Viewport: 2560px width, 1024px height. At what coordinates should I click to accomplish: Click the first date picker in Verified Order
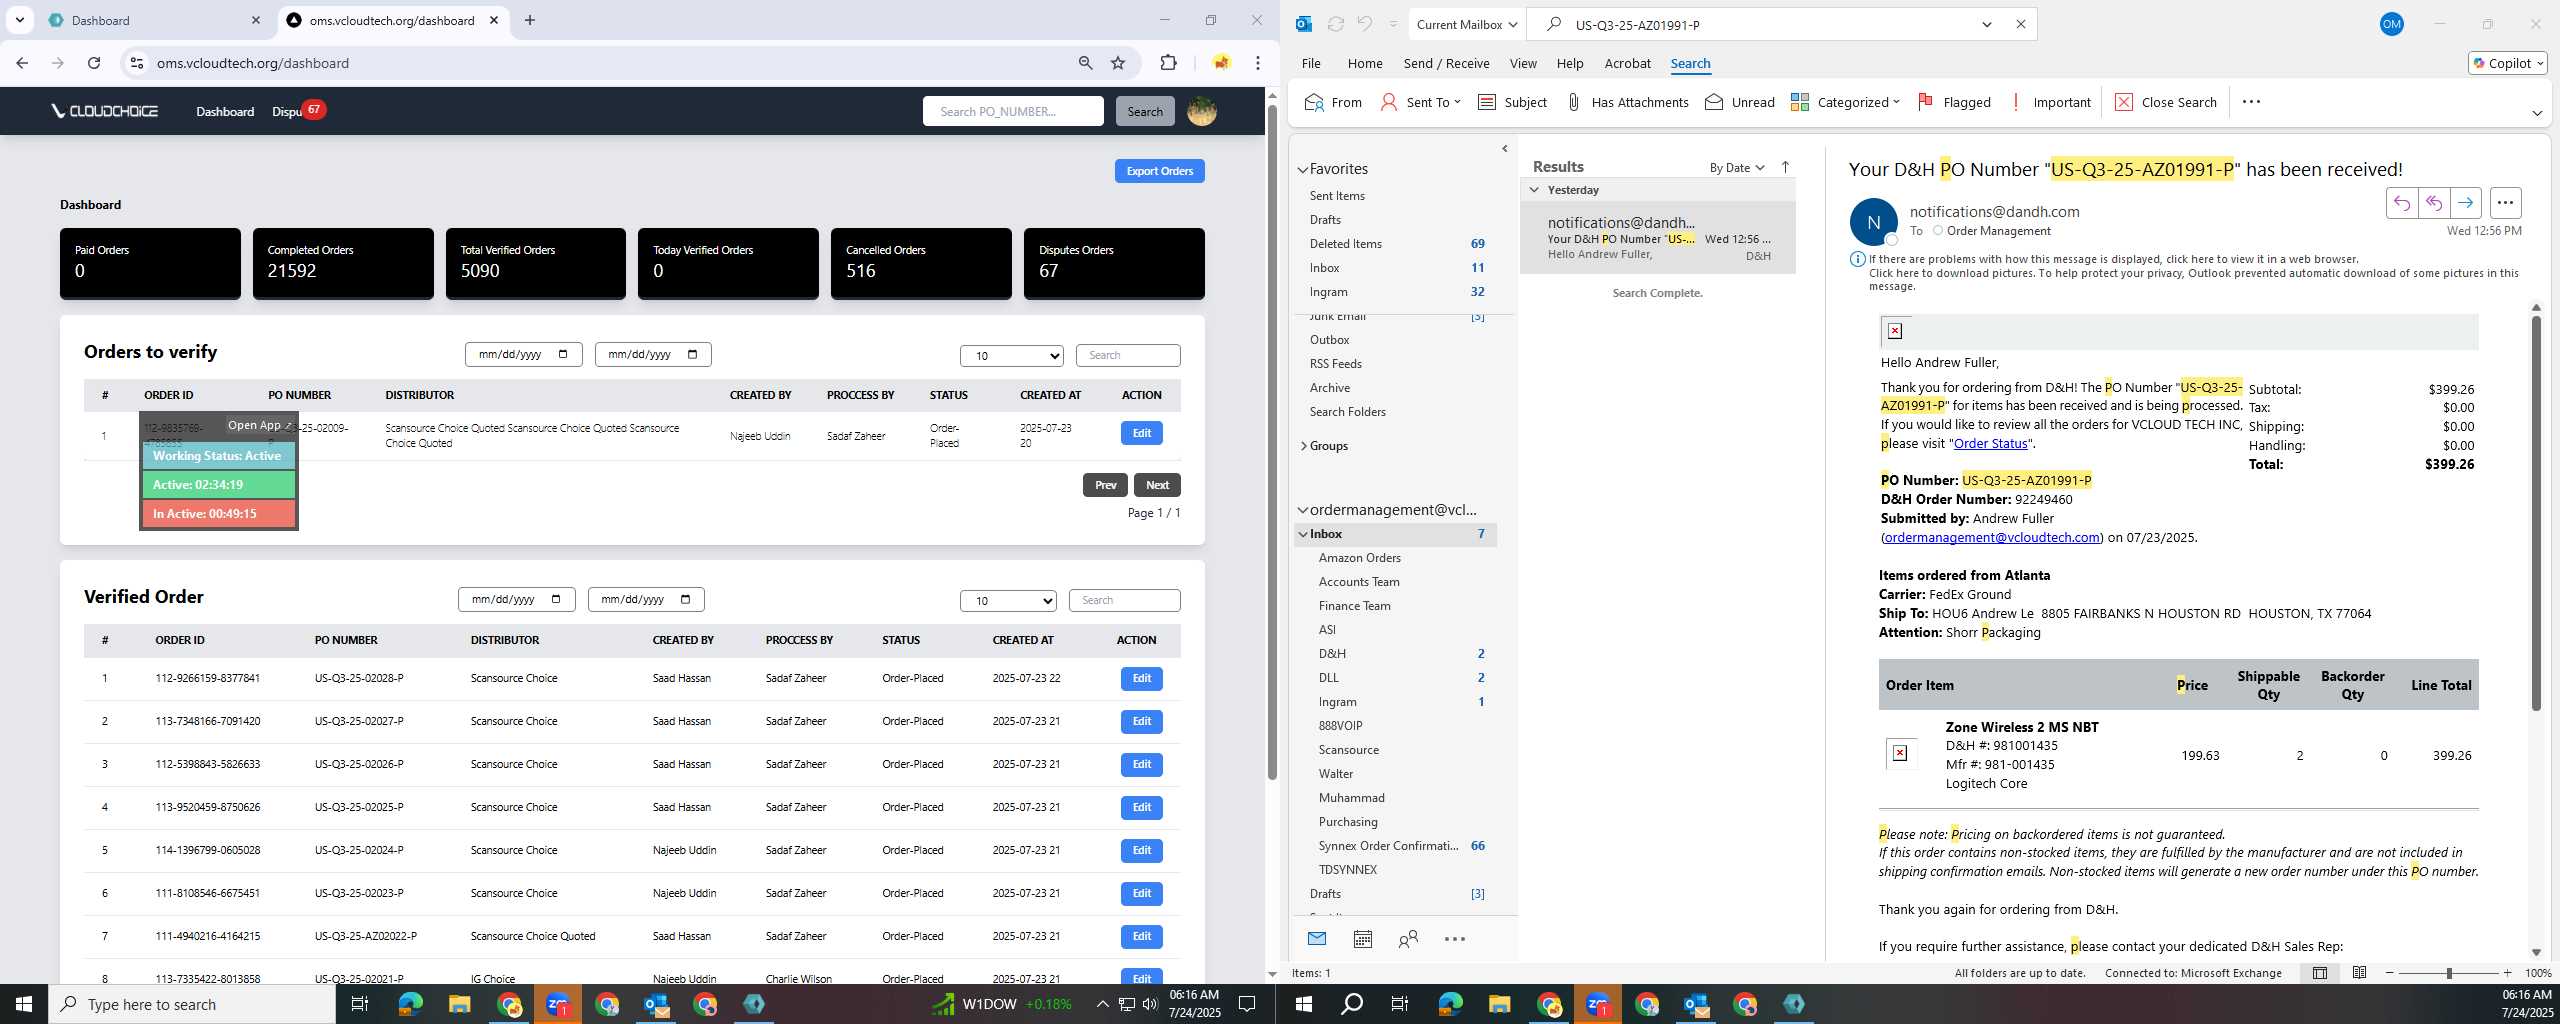516,600
